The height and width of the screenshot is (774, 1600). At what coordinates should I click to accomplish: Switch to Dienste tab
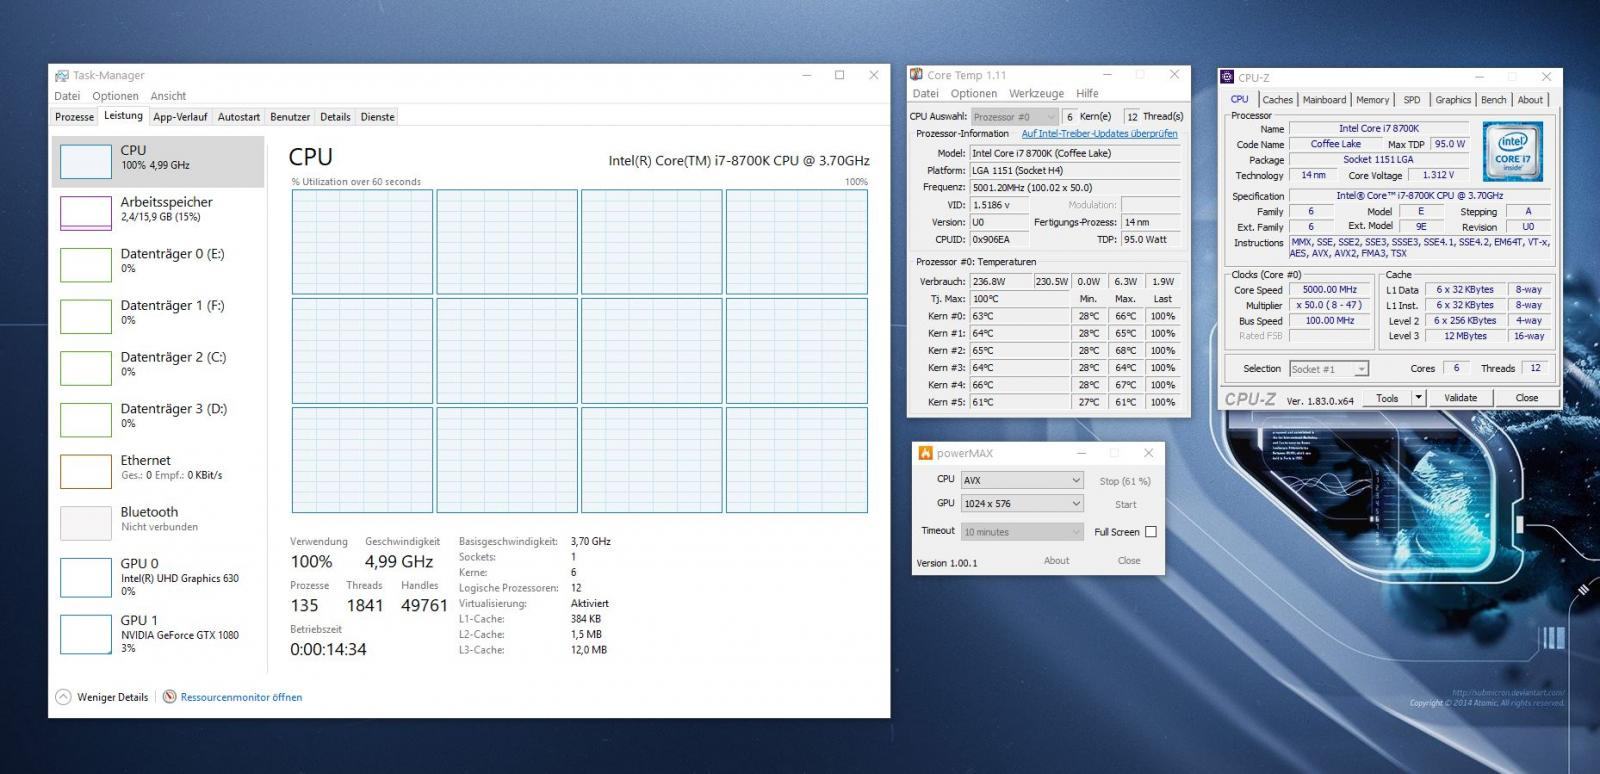pyautogui.click(x=378, y=117)
